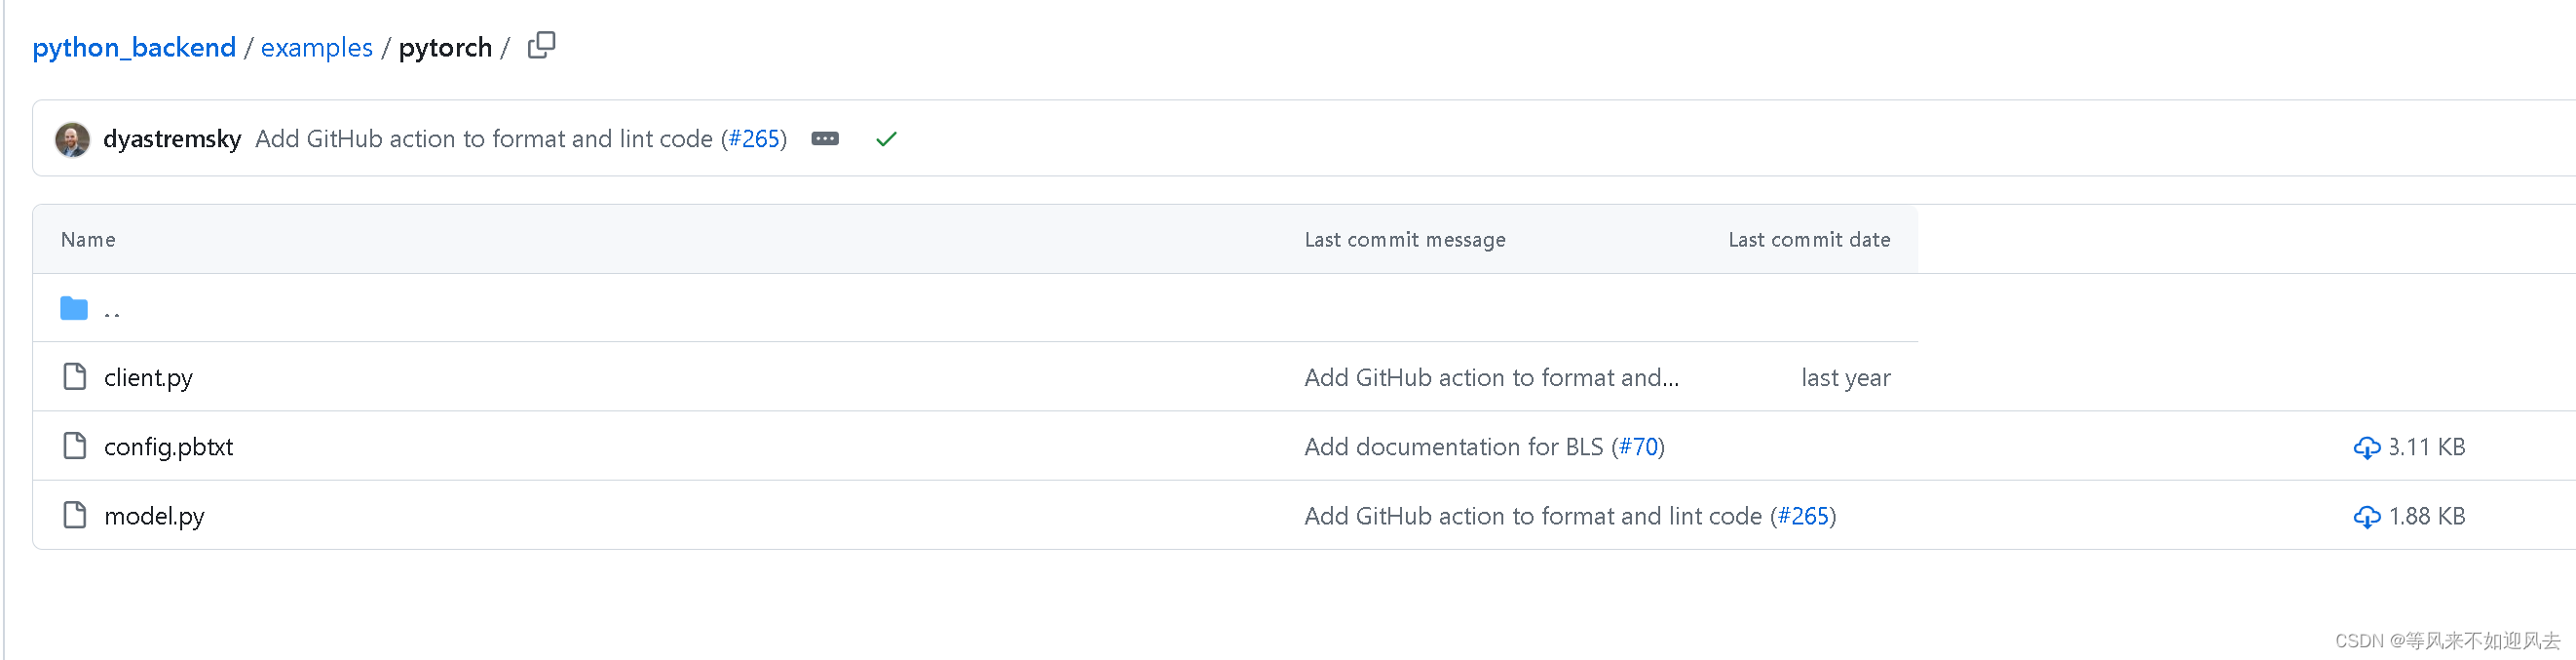Open client.py's last commit message
The image size is (2576, 660).
click(1491, 378)
